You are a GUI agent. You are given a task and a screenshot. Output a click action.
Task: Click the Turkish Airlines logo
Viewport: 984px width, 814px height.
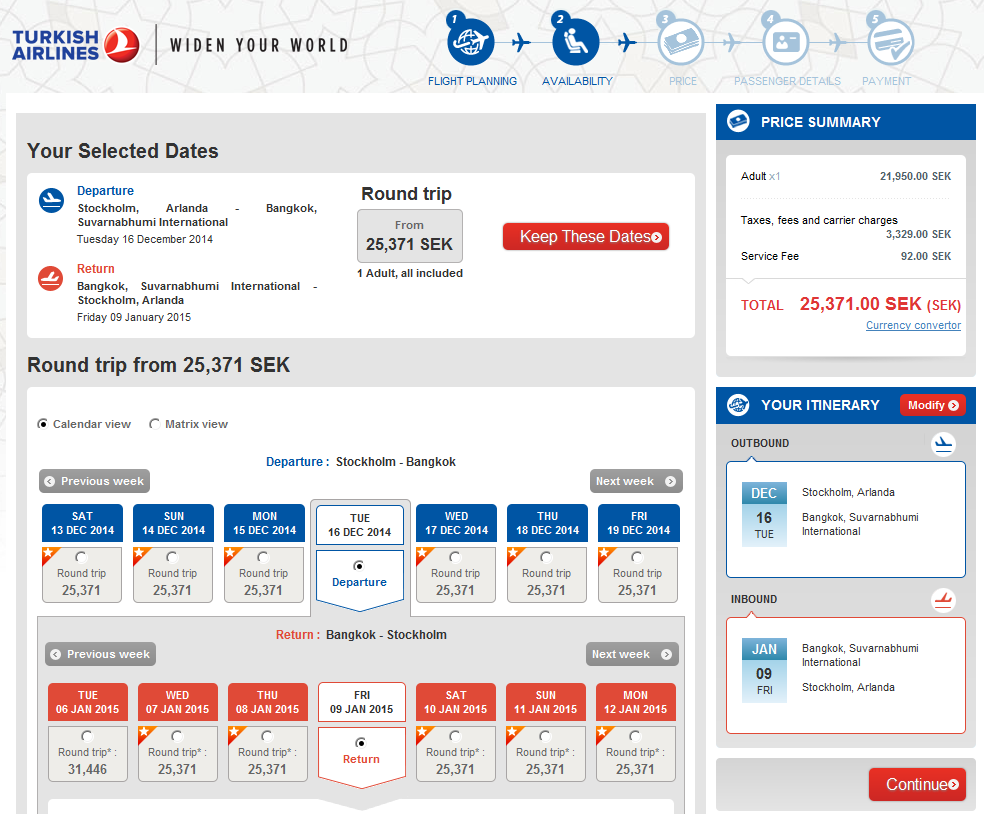tap(70, 45)
